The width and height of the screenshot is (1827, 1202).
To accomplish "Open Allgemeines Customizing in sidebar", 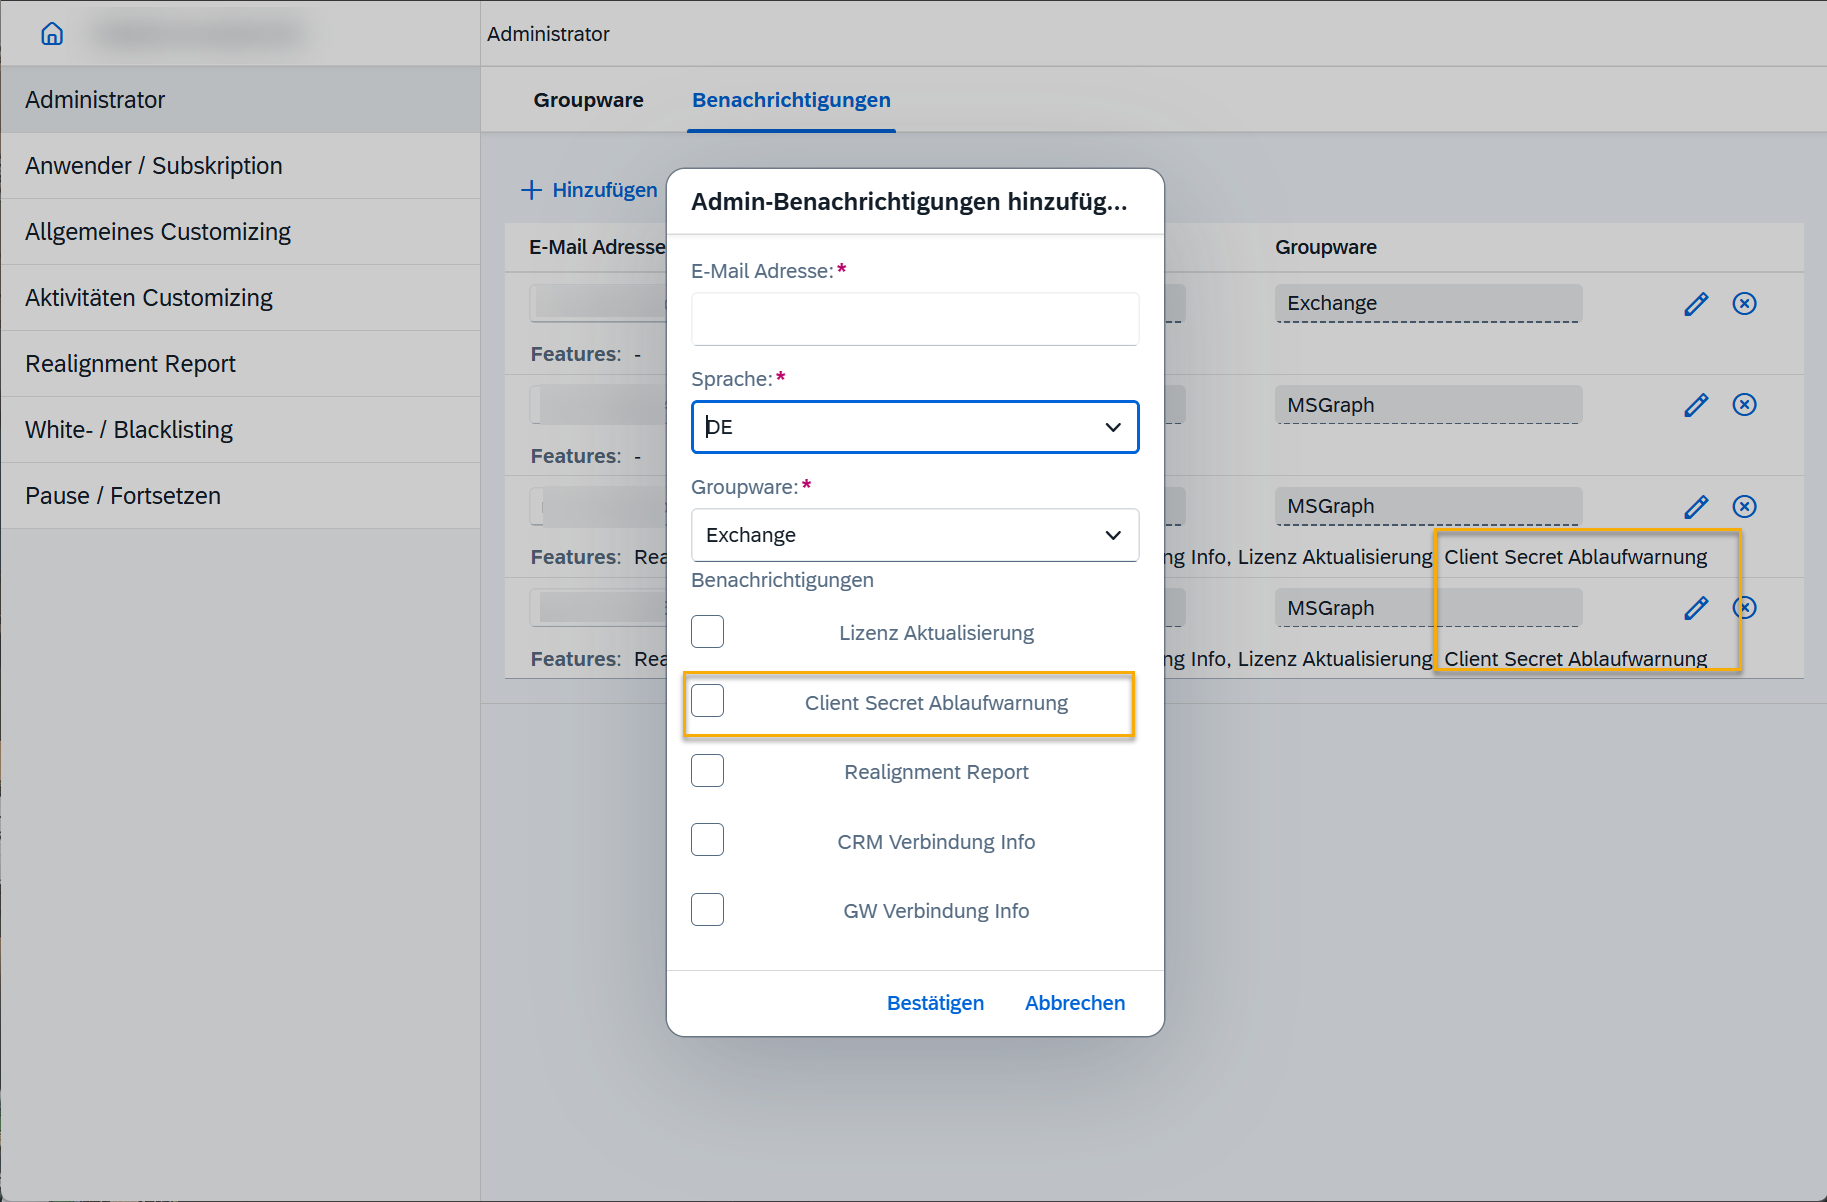I will pos(158,232).
